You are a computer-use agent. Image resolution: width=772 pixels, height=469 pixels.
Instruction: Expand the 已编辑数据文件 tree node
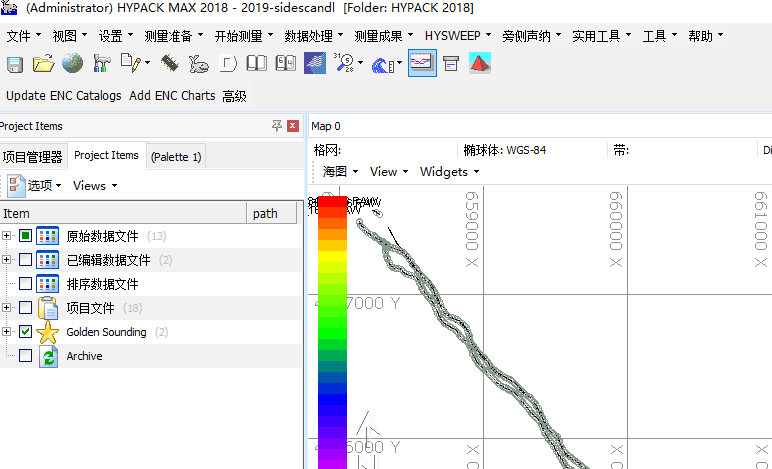(x=6, y=260)
